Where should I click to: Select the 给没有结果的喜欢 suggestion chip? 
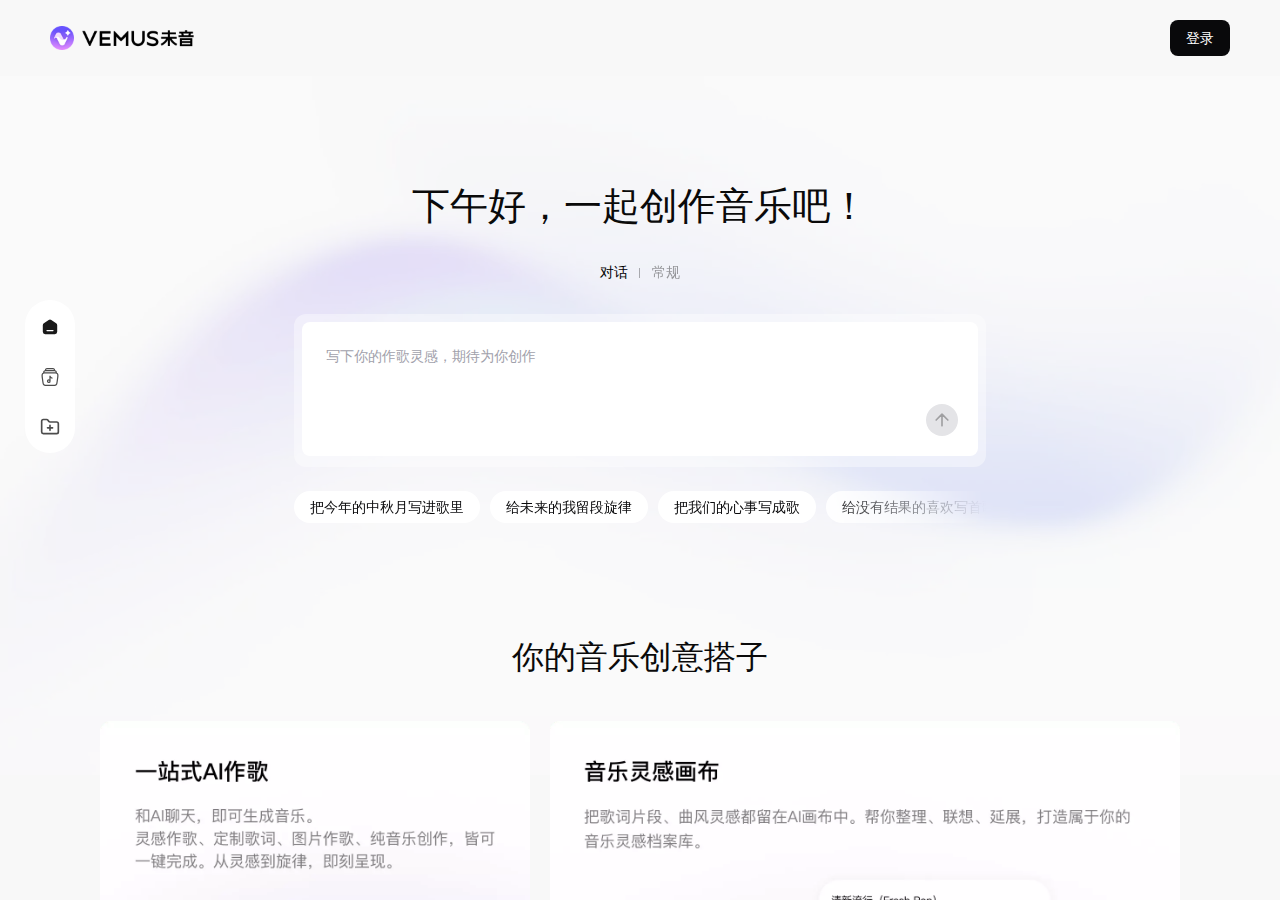906,507
